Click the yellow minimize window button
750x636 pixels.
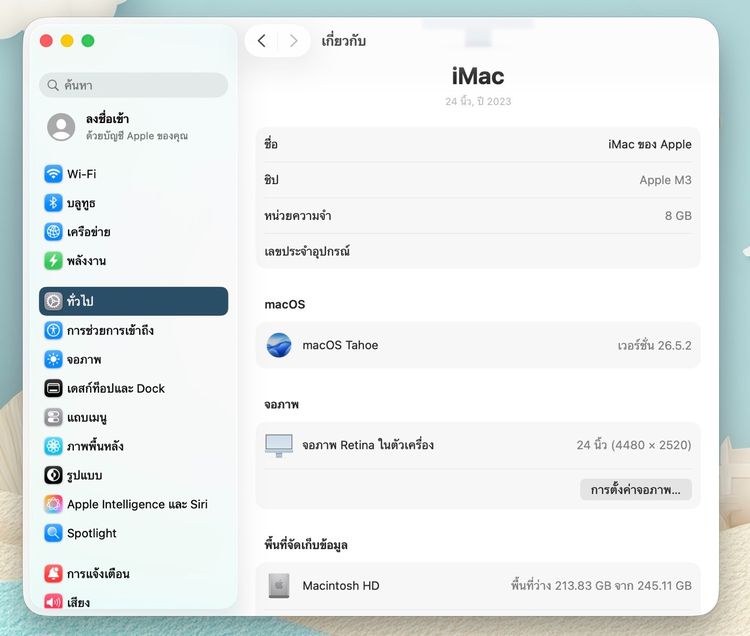(x=67, y=41)
